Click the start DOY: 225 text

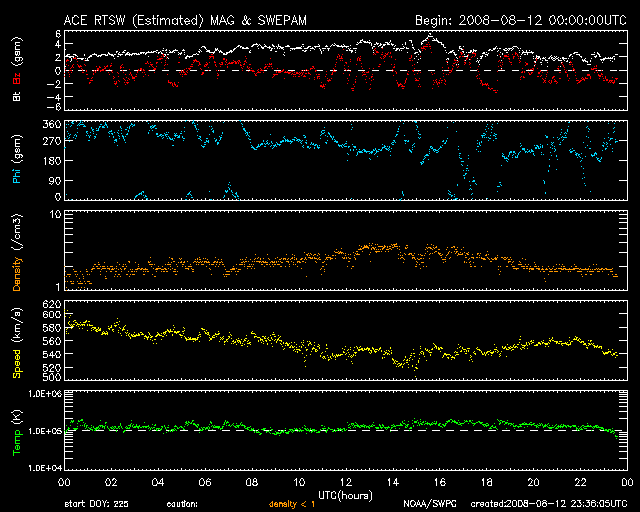(x=97, y=504)
